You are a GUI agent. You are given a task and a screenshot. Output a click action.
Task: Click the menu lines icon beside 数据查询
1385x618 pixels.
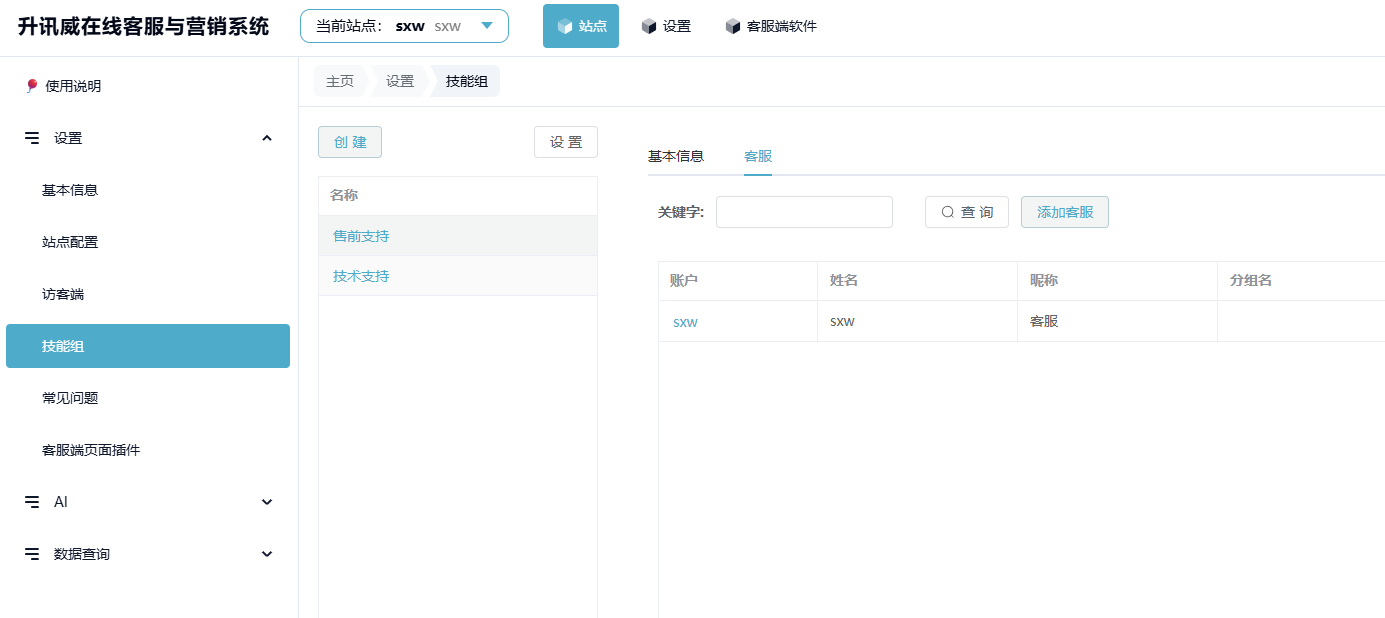click(32, 554)
